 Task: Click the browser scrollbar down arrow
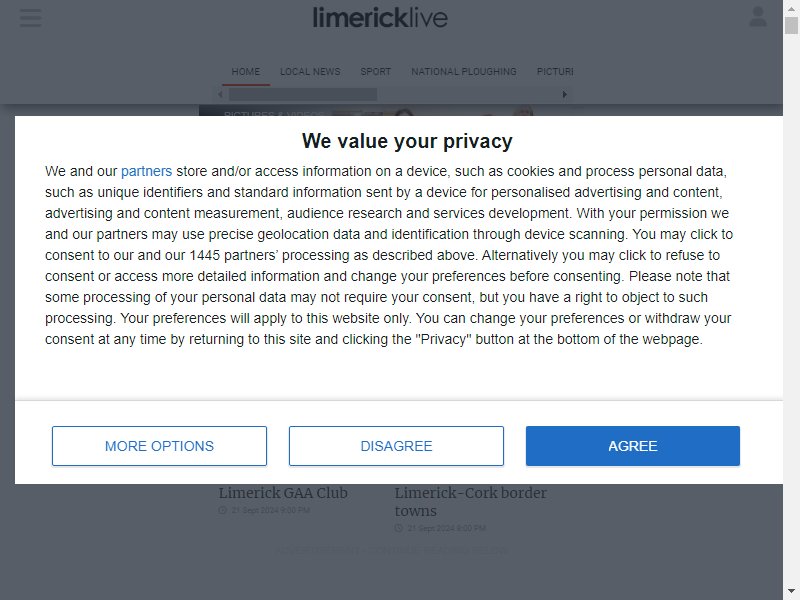point(791,592)
